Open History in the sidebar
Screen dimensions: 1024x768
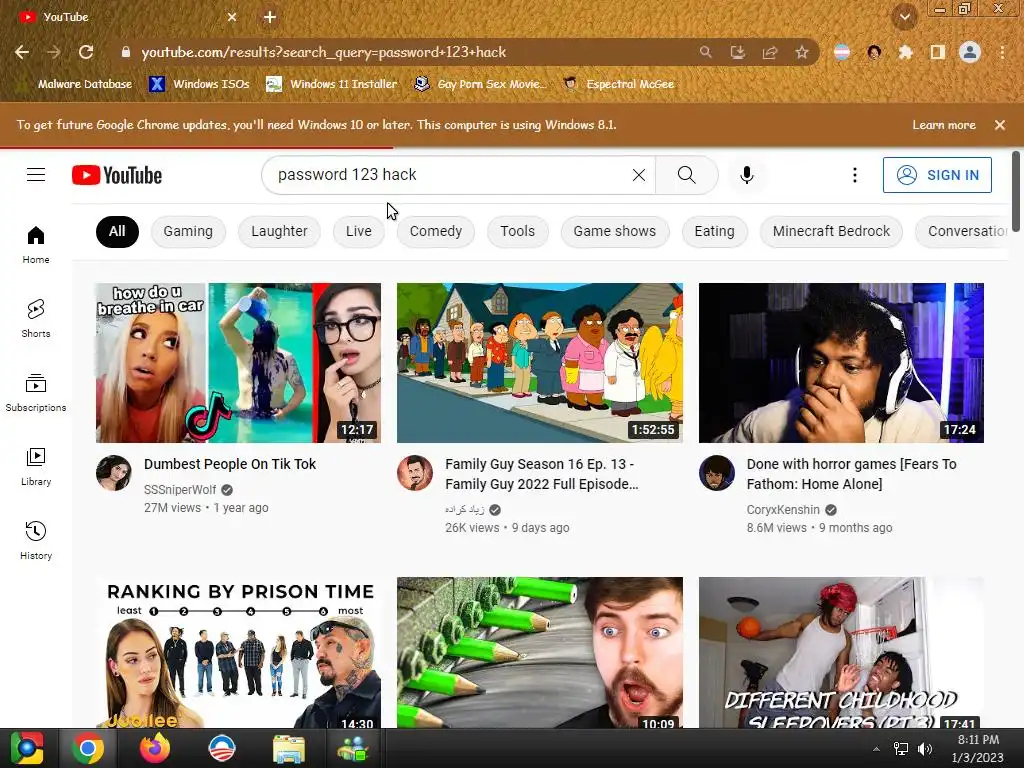click(x=36, y=541)
